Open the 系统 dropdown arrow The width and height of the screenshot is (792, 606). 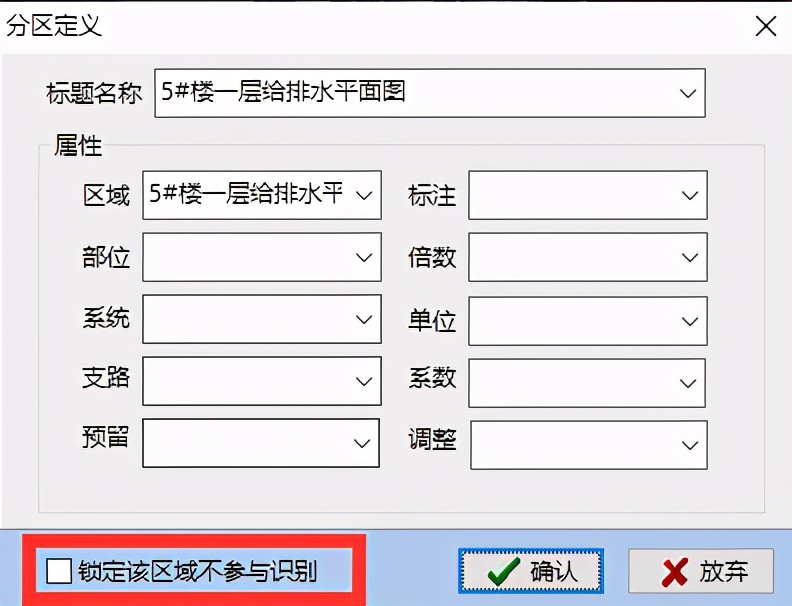(364, 319)
